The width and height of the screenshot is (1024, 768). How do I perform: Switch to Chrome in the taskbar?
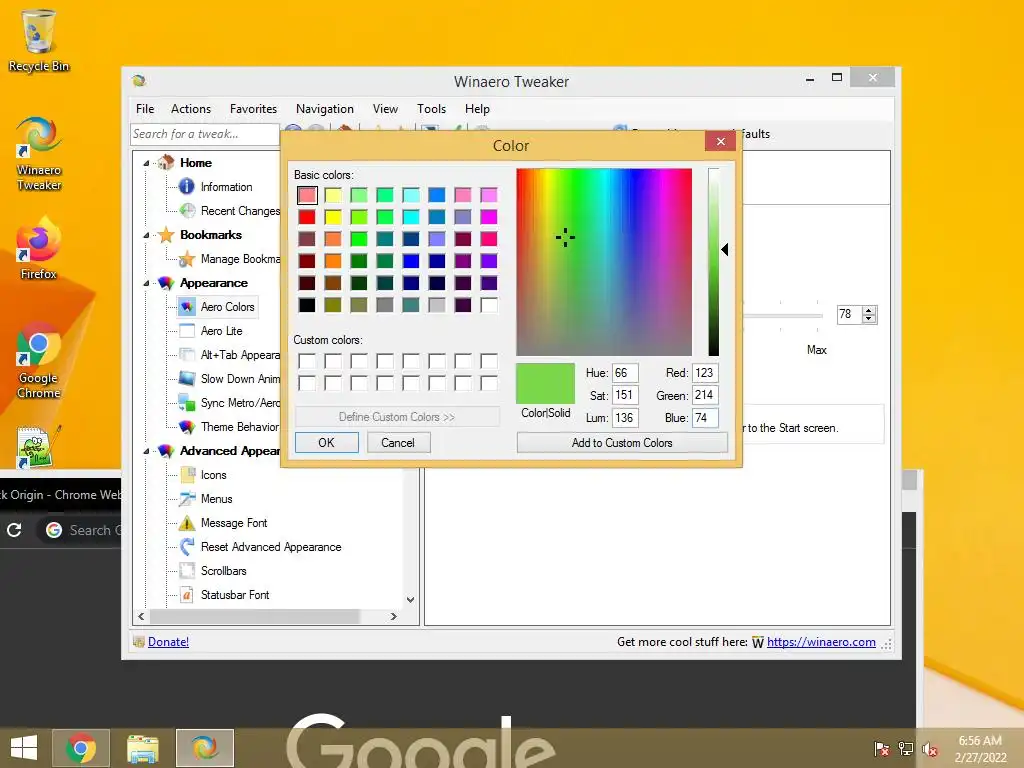click(81, 748)
